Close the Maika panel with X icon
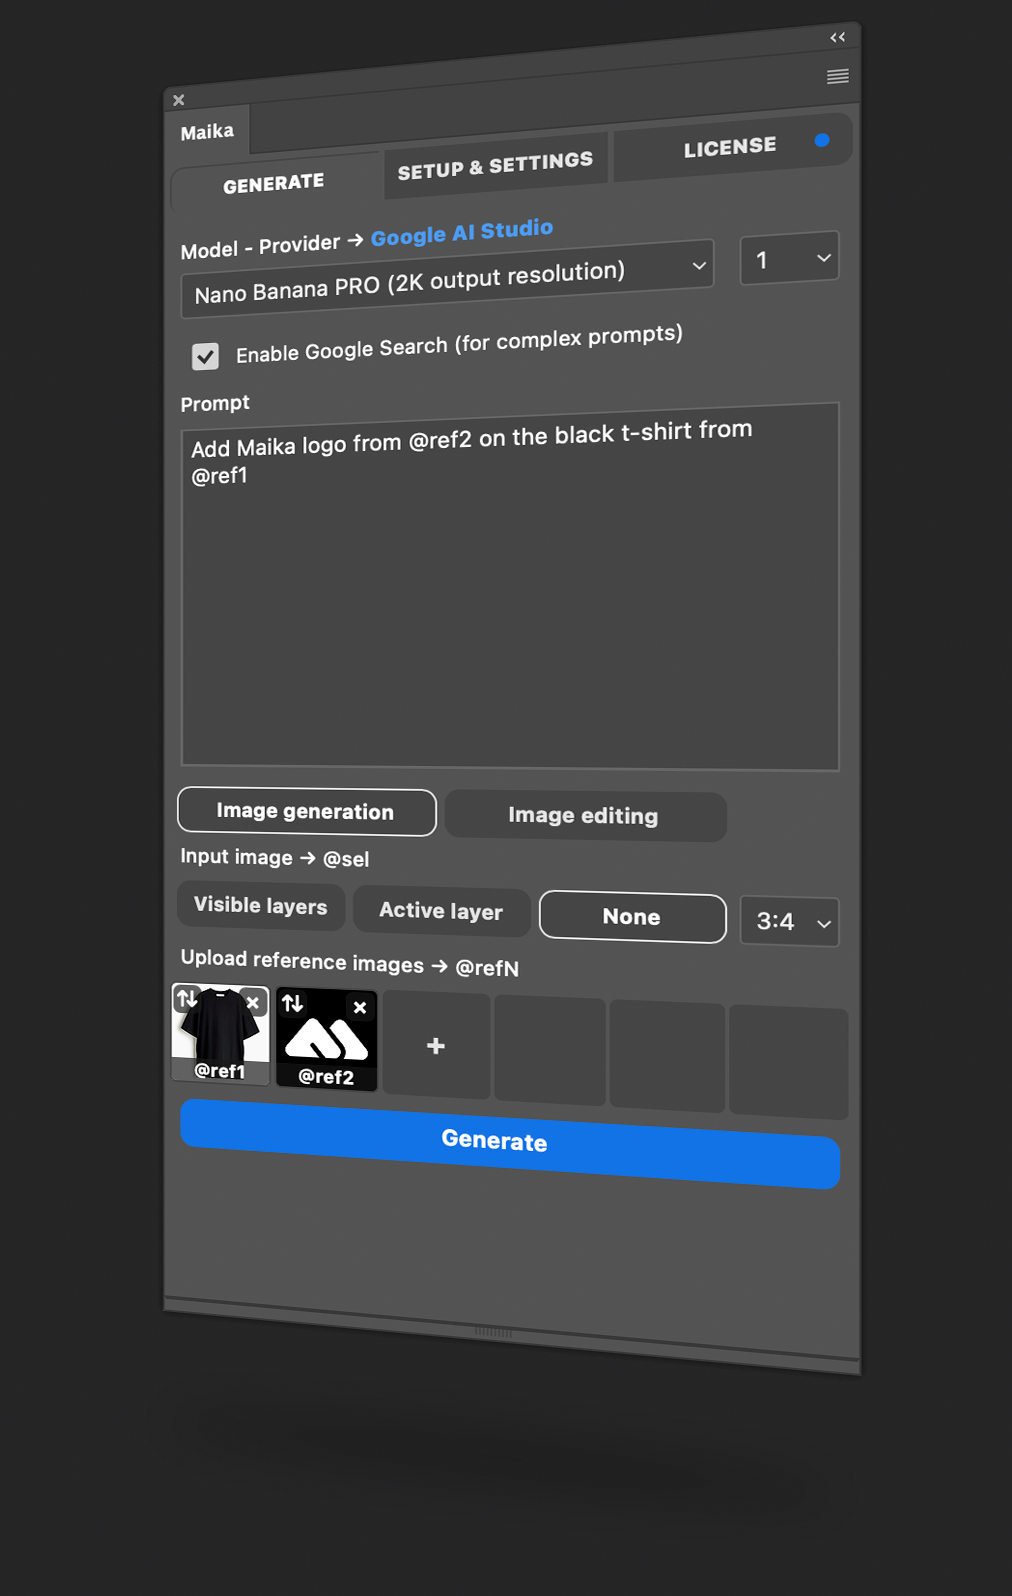 coord(179,100)
